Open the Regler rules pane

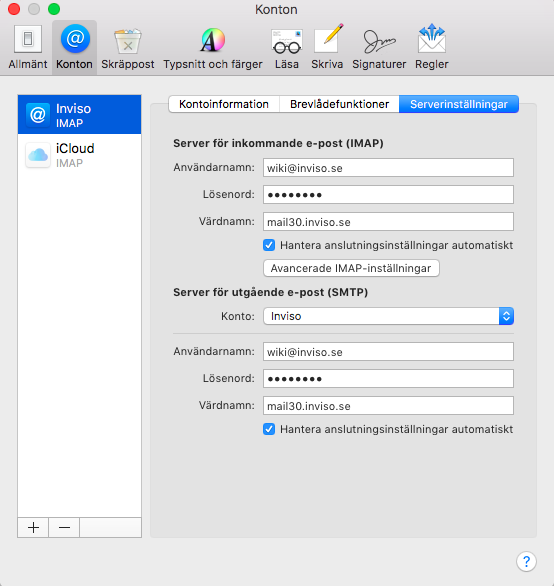tap(431, 47)
